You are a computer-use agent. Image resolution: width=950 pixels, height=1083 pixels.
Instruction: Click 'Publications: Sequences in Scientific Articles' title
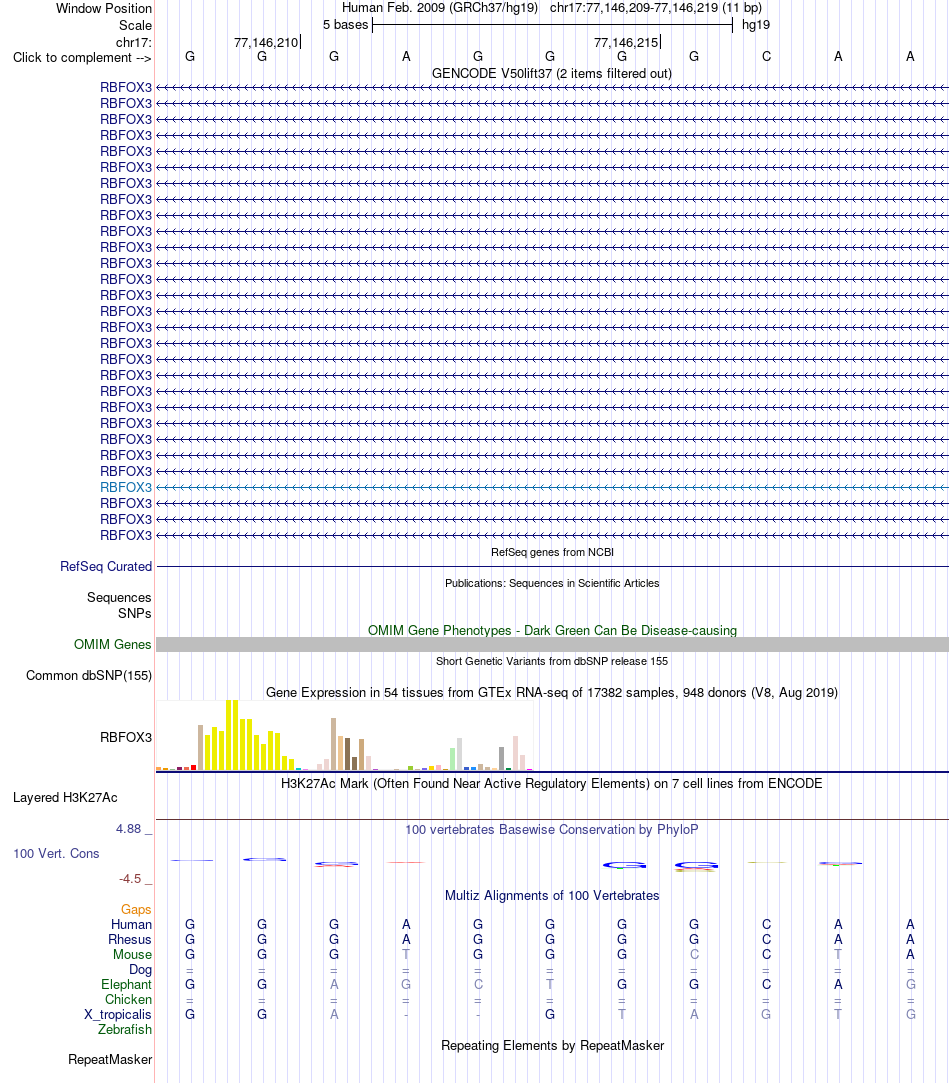pyautogui.click(x=552, y=583)
